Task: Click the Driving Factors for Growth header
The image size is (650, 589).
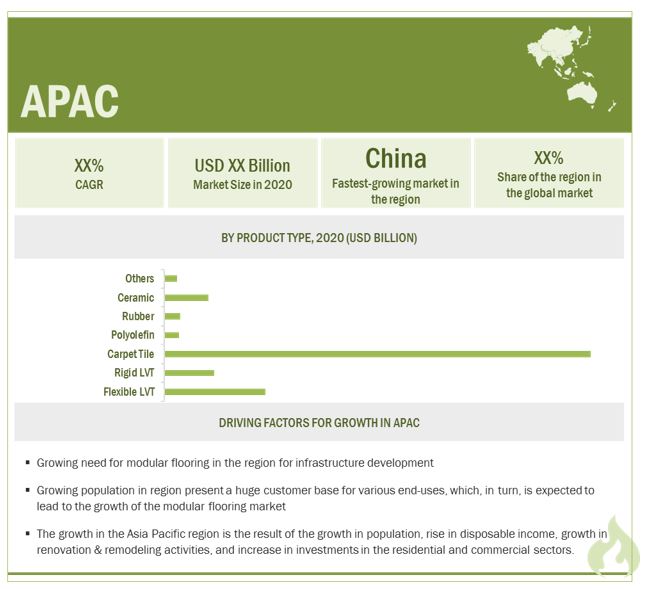Action: (319, 422)
